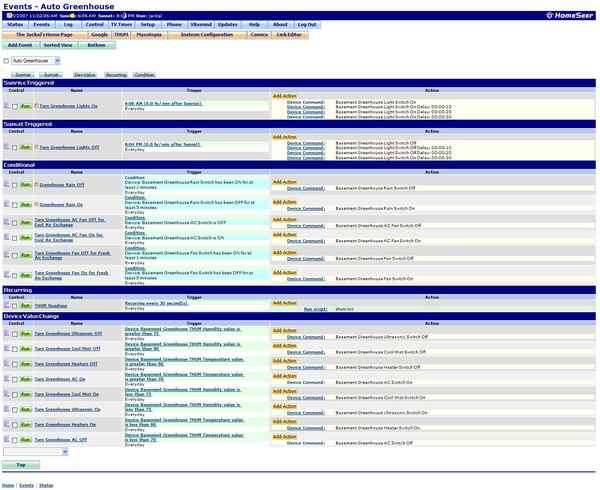Click the Top button at page bottom
The image size is (600, 490).
(x=21, y=465)
